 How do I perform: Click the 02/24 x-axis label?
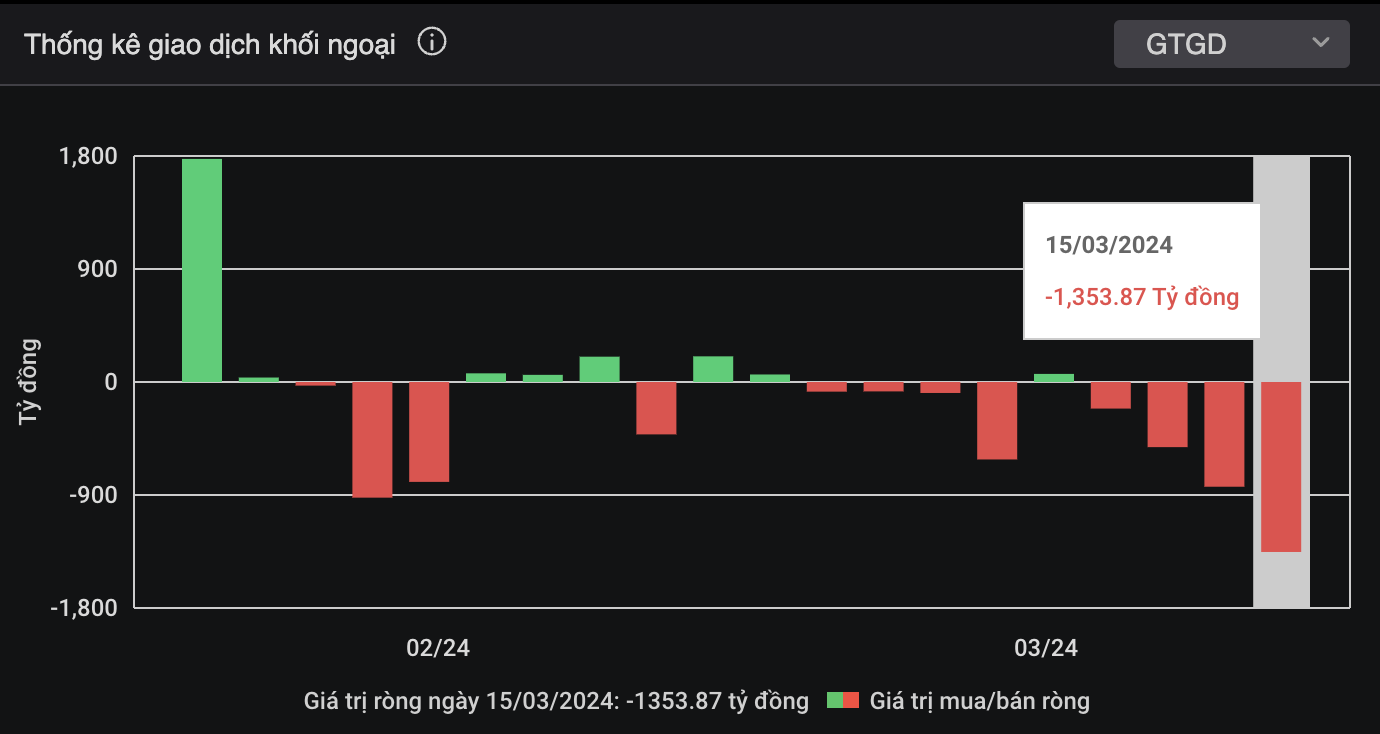[x=438, y=648]
